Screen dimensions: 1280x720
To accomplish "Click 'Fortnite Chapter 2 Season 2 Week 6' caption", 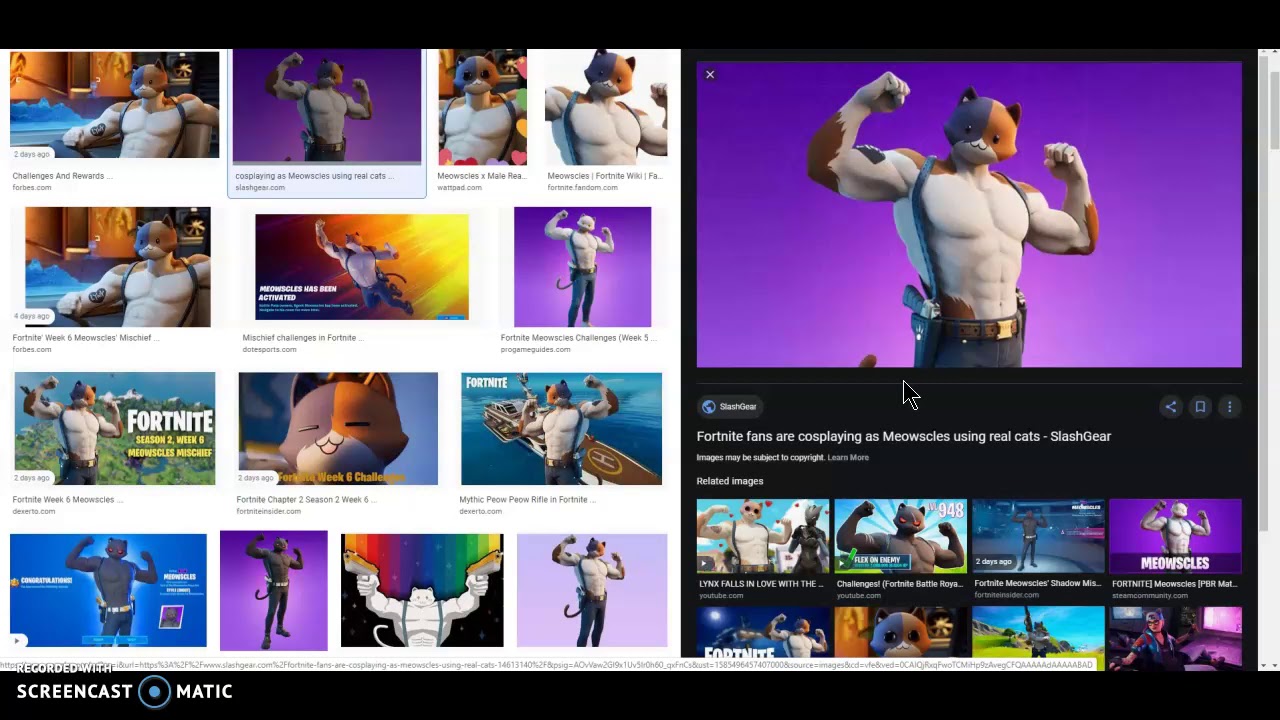I will (x=306, y=500).
